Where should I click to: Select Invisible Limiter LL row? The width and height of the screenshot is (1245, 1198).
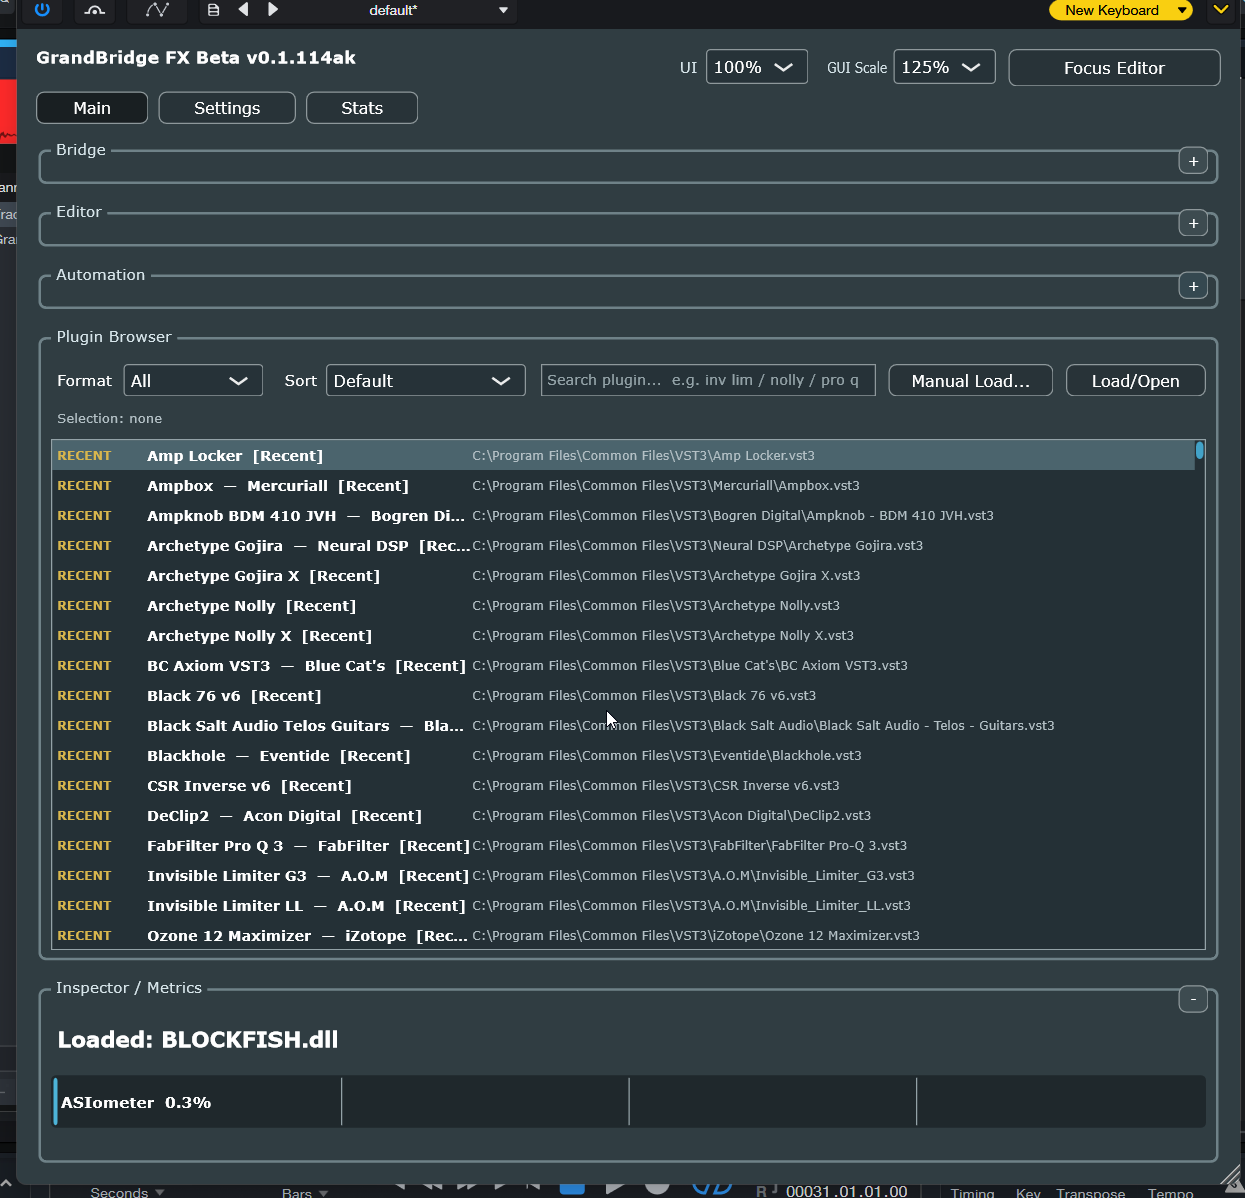[x=623, y=905]
